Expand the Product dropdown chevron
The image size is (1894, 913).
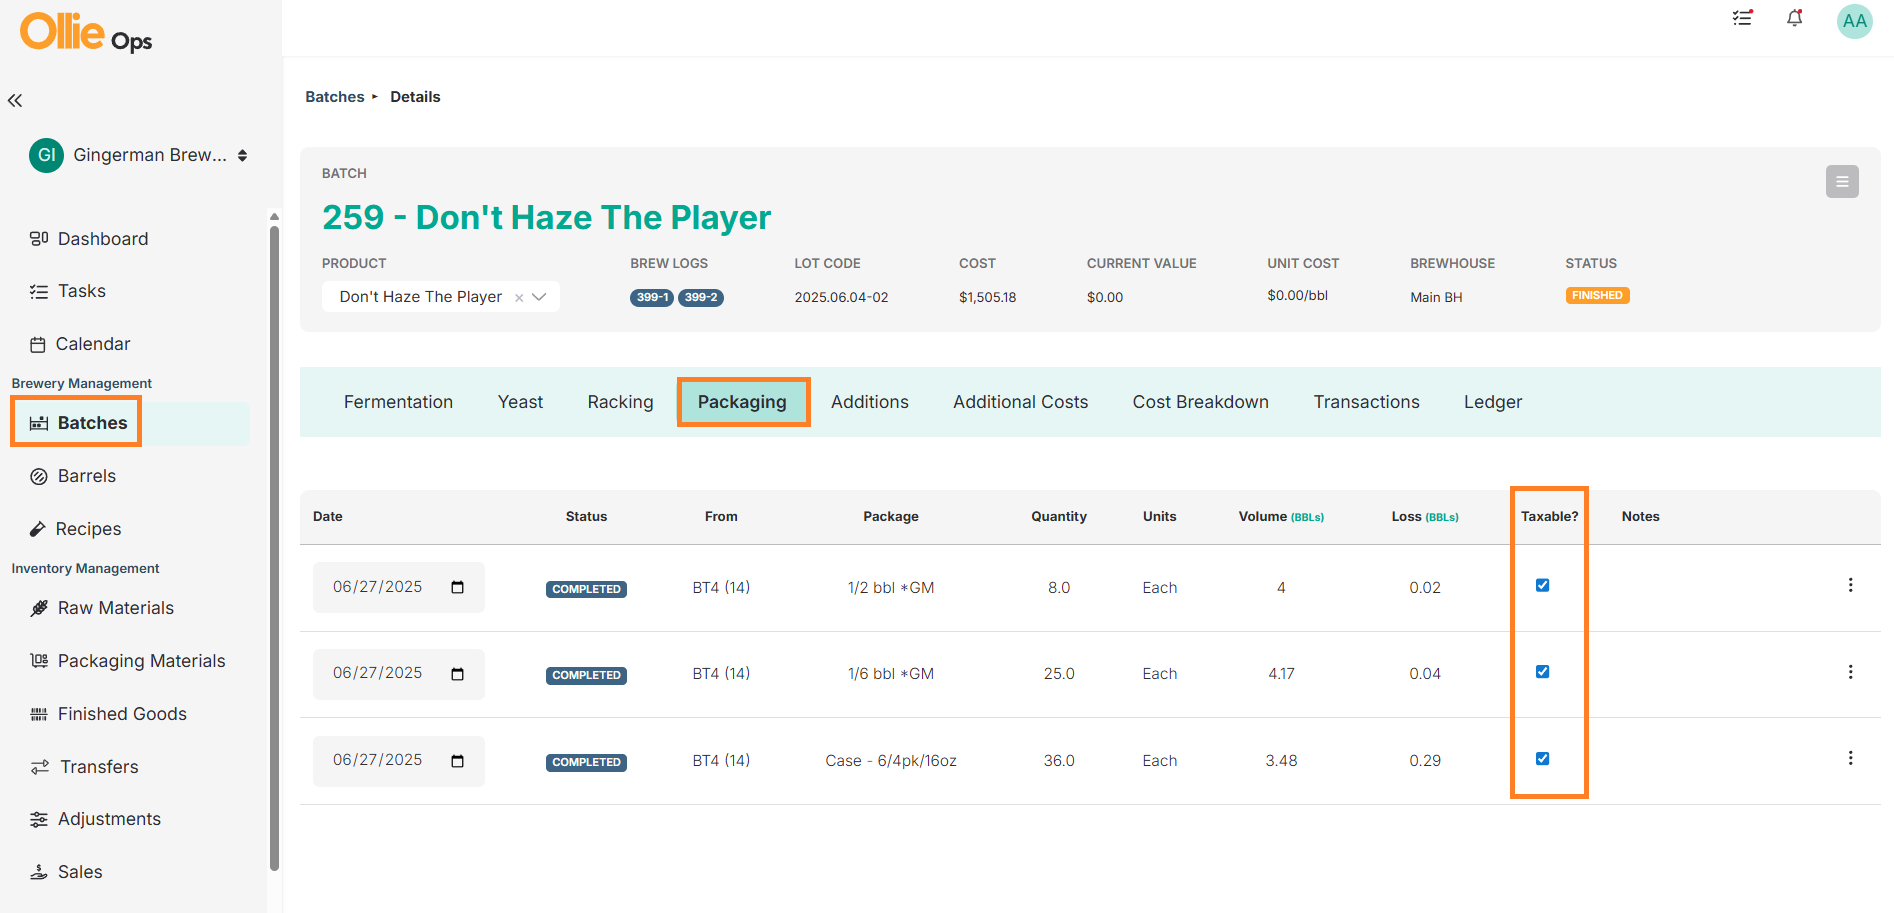click(539, 297)
